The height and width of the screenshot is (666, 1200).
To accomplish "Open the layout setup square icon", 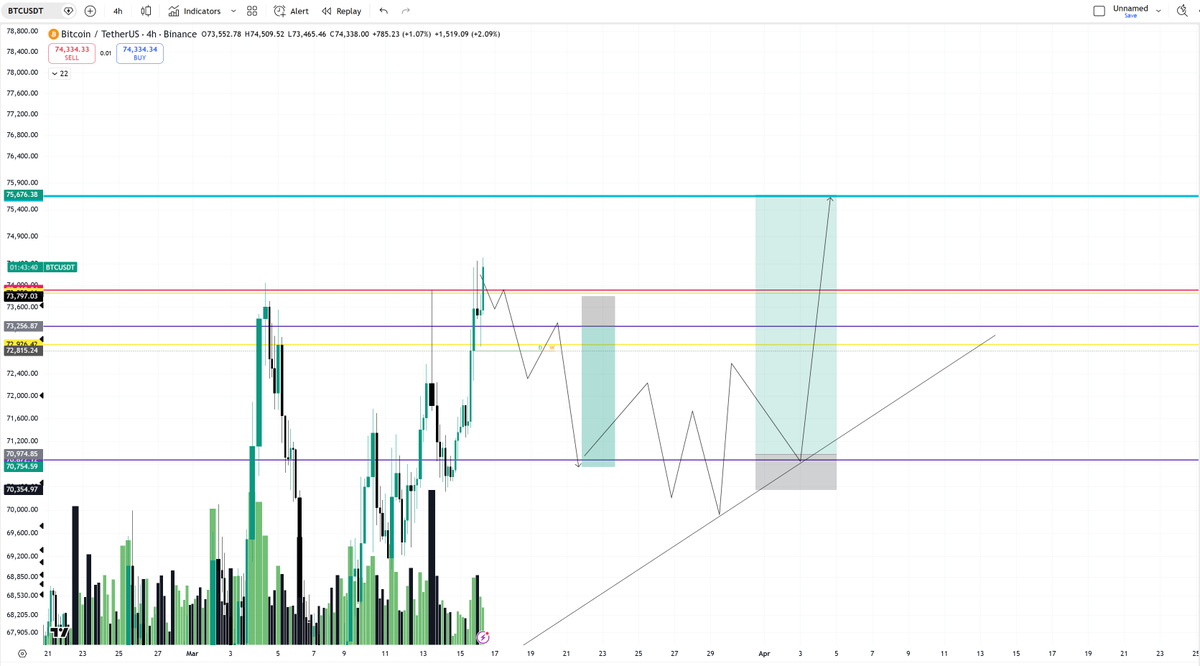I will coord(1099,11).
